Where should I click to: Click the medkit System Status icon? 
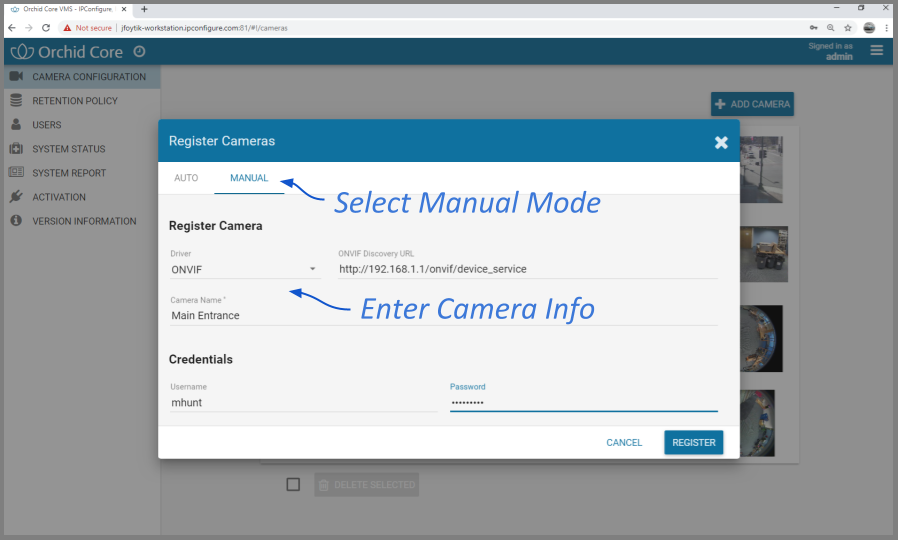(16, 148)
